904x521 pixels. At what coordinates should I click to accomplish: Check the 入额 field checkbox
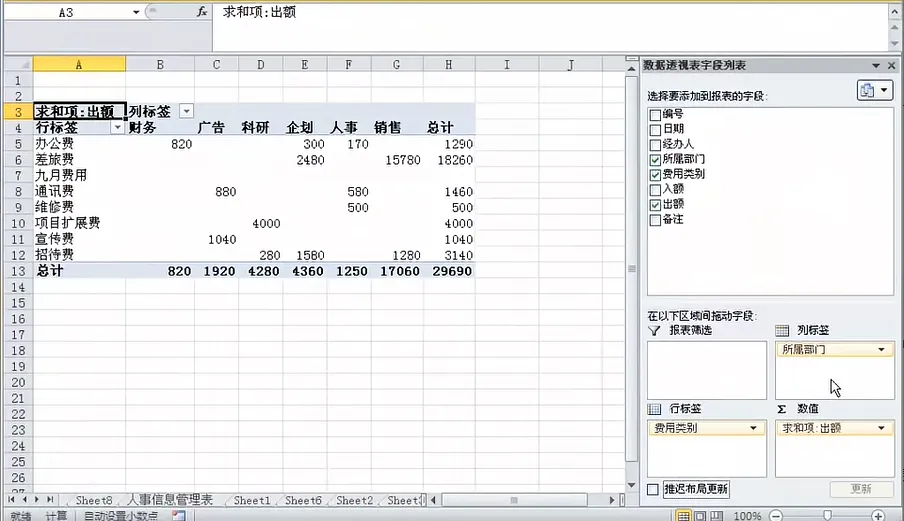tap(655, 190)
